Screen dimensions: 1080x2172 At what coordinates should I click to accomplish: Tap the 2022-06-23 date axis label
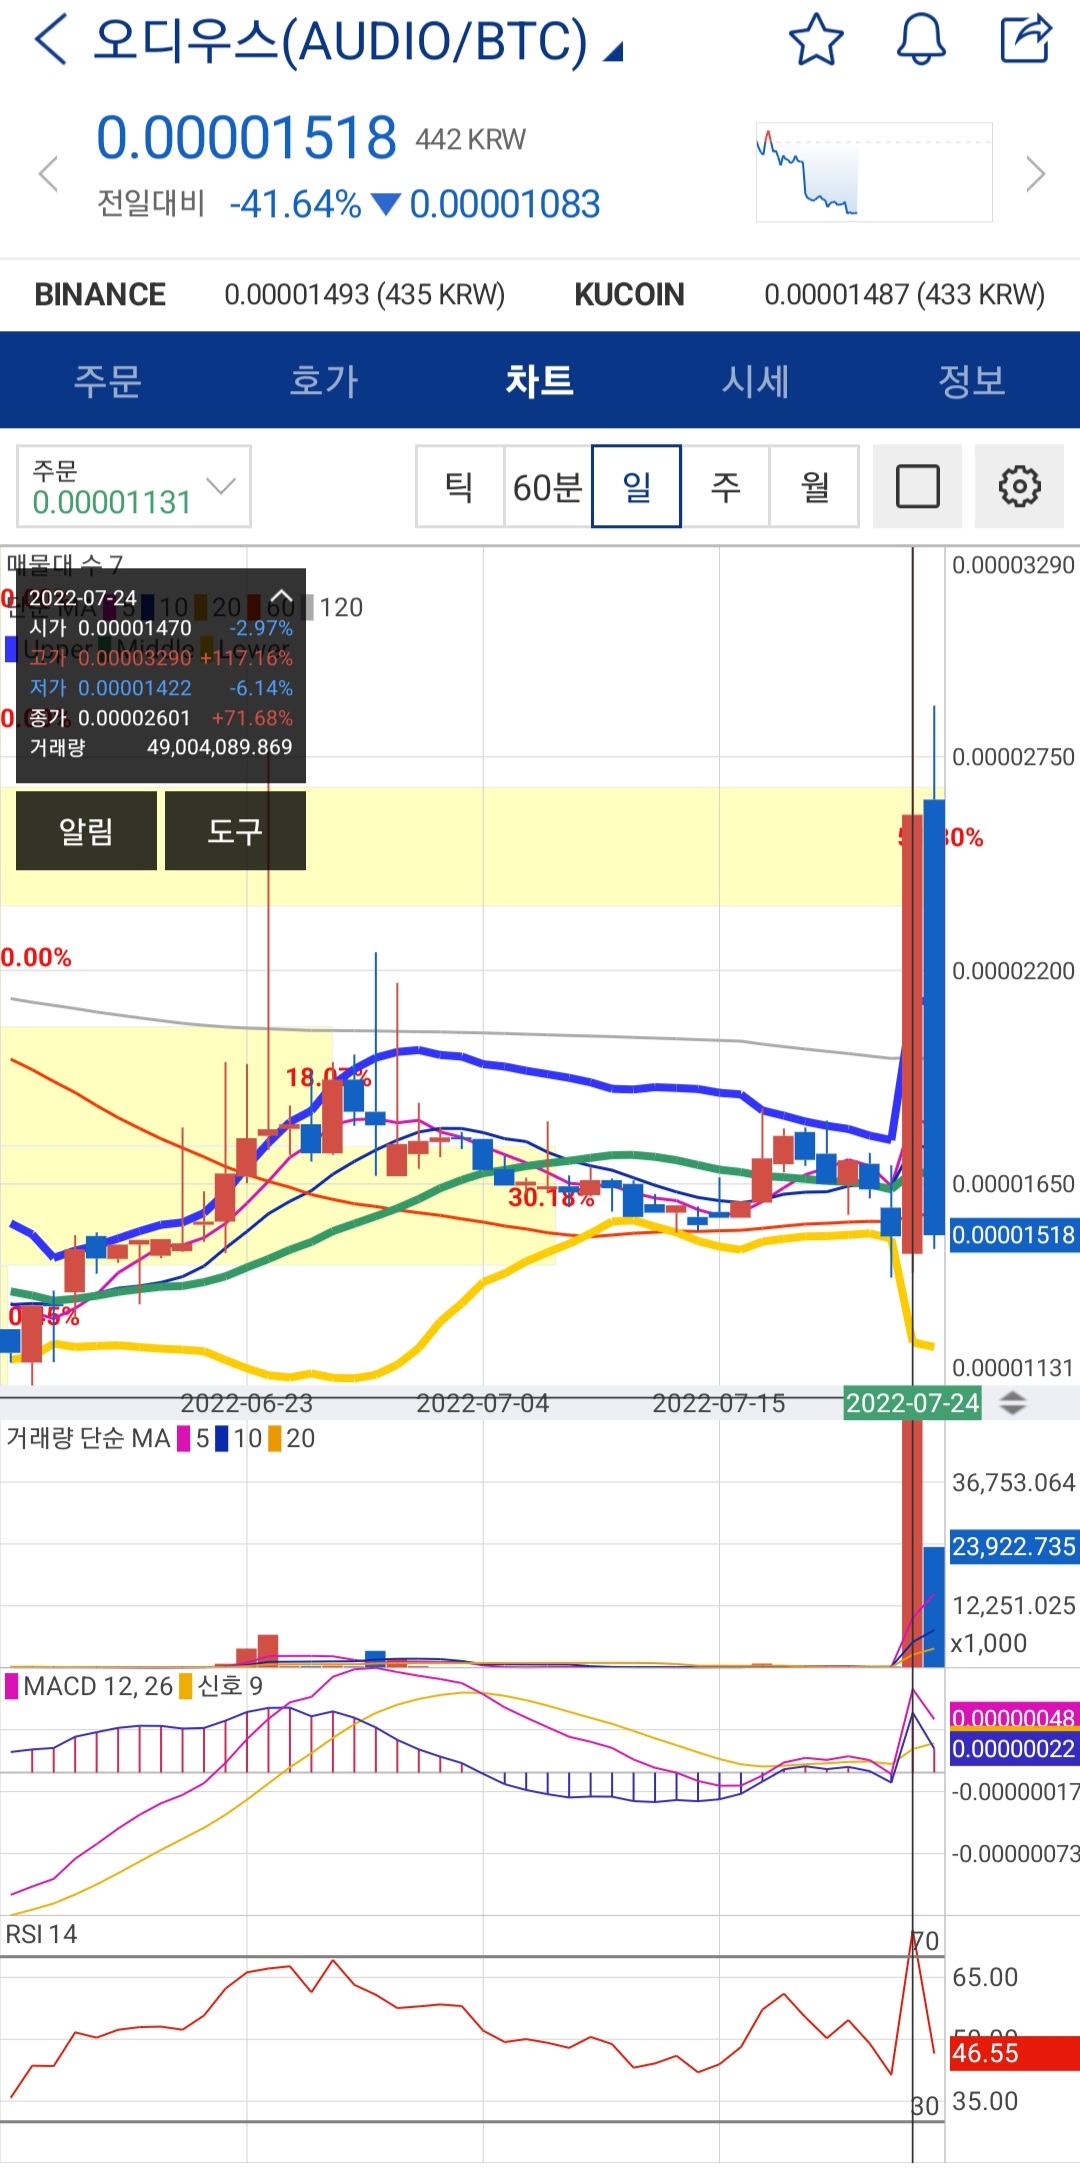(x=247, y=1403)
